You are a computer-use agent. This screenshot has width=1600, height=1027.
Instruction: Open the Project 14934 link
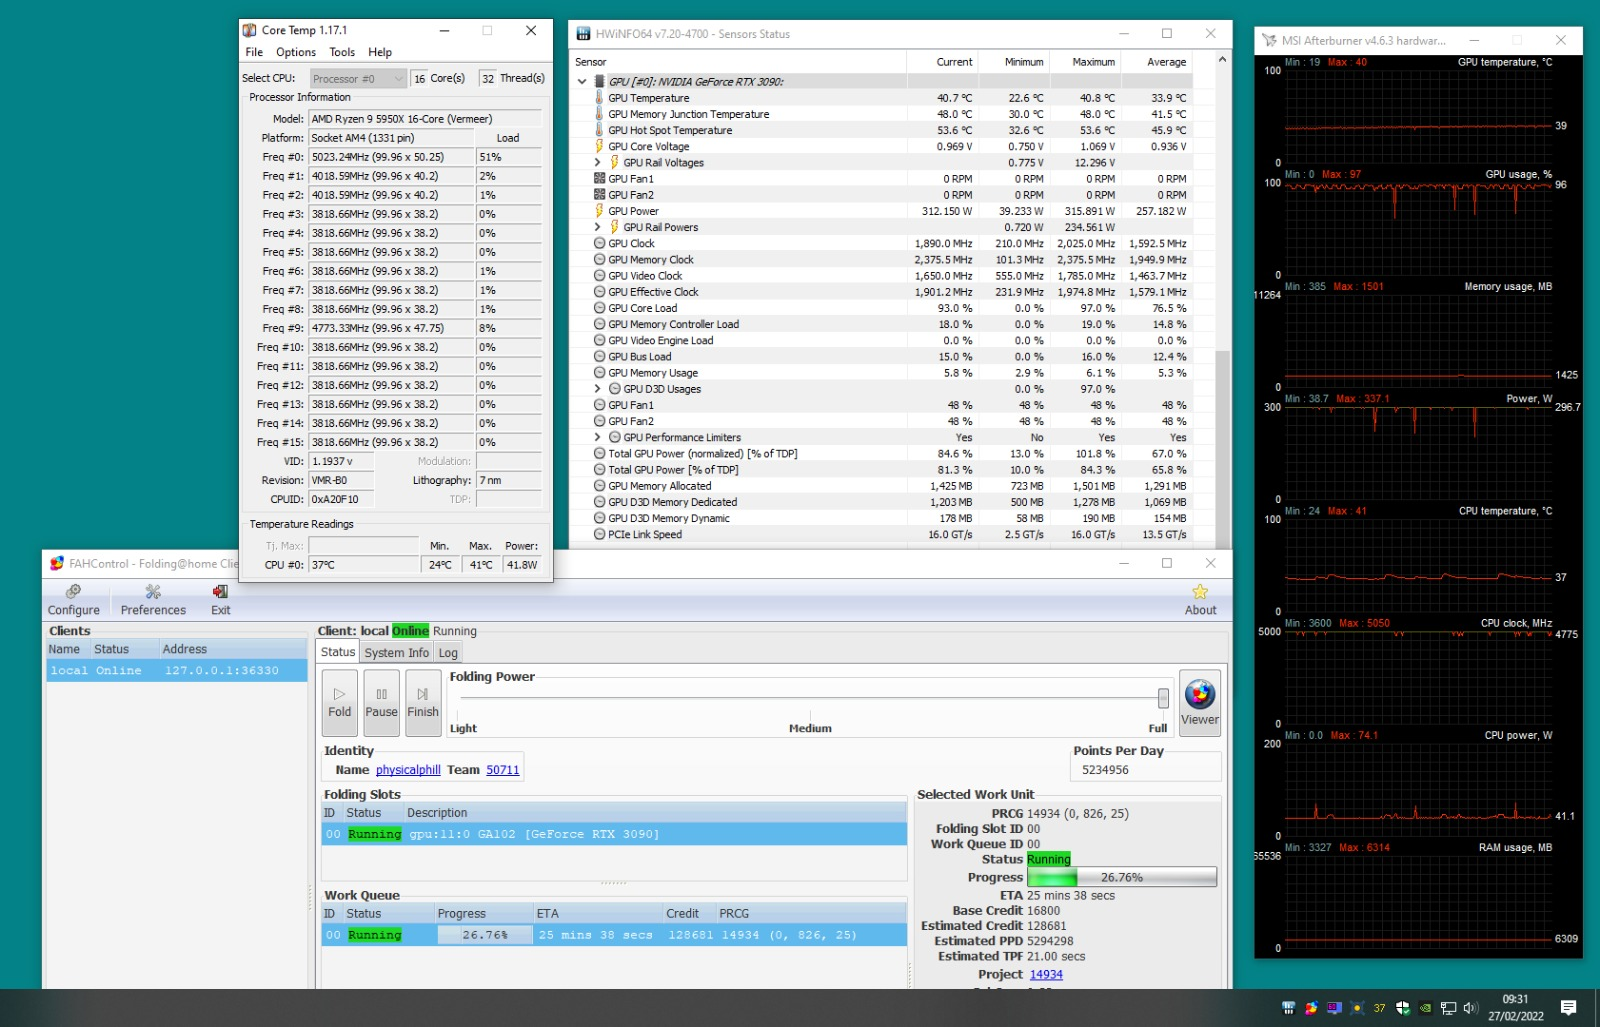(x=1046, y=974)
